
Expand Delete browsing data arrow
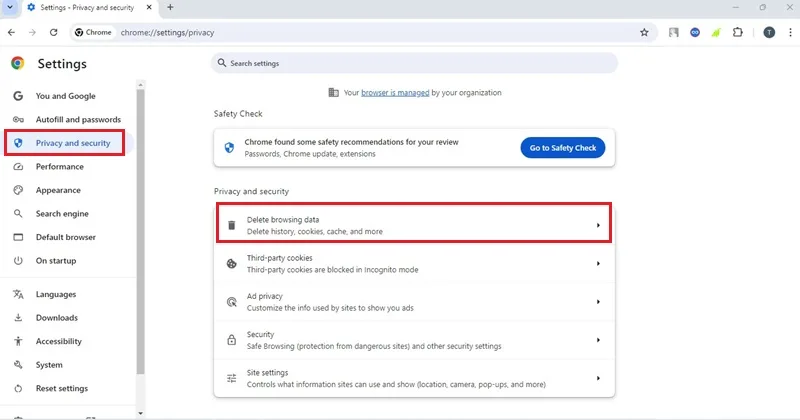598,225
